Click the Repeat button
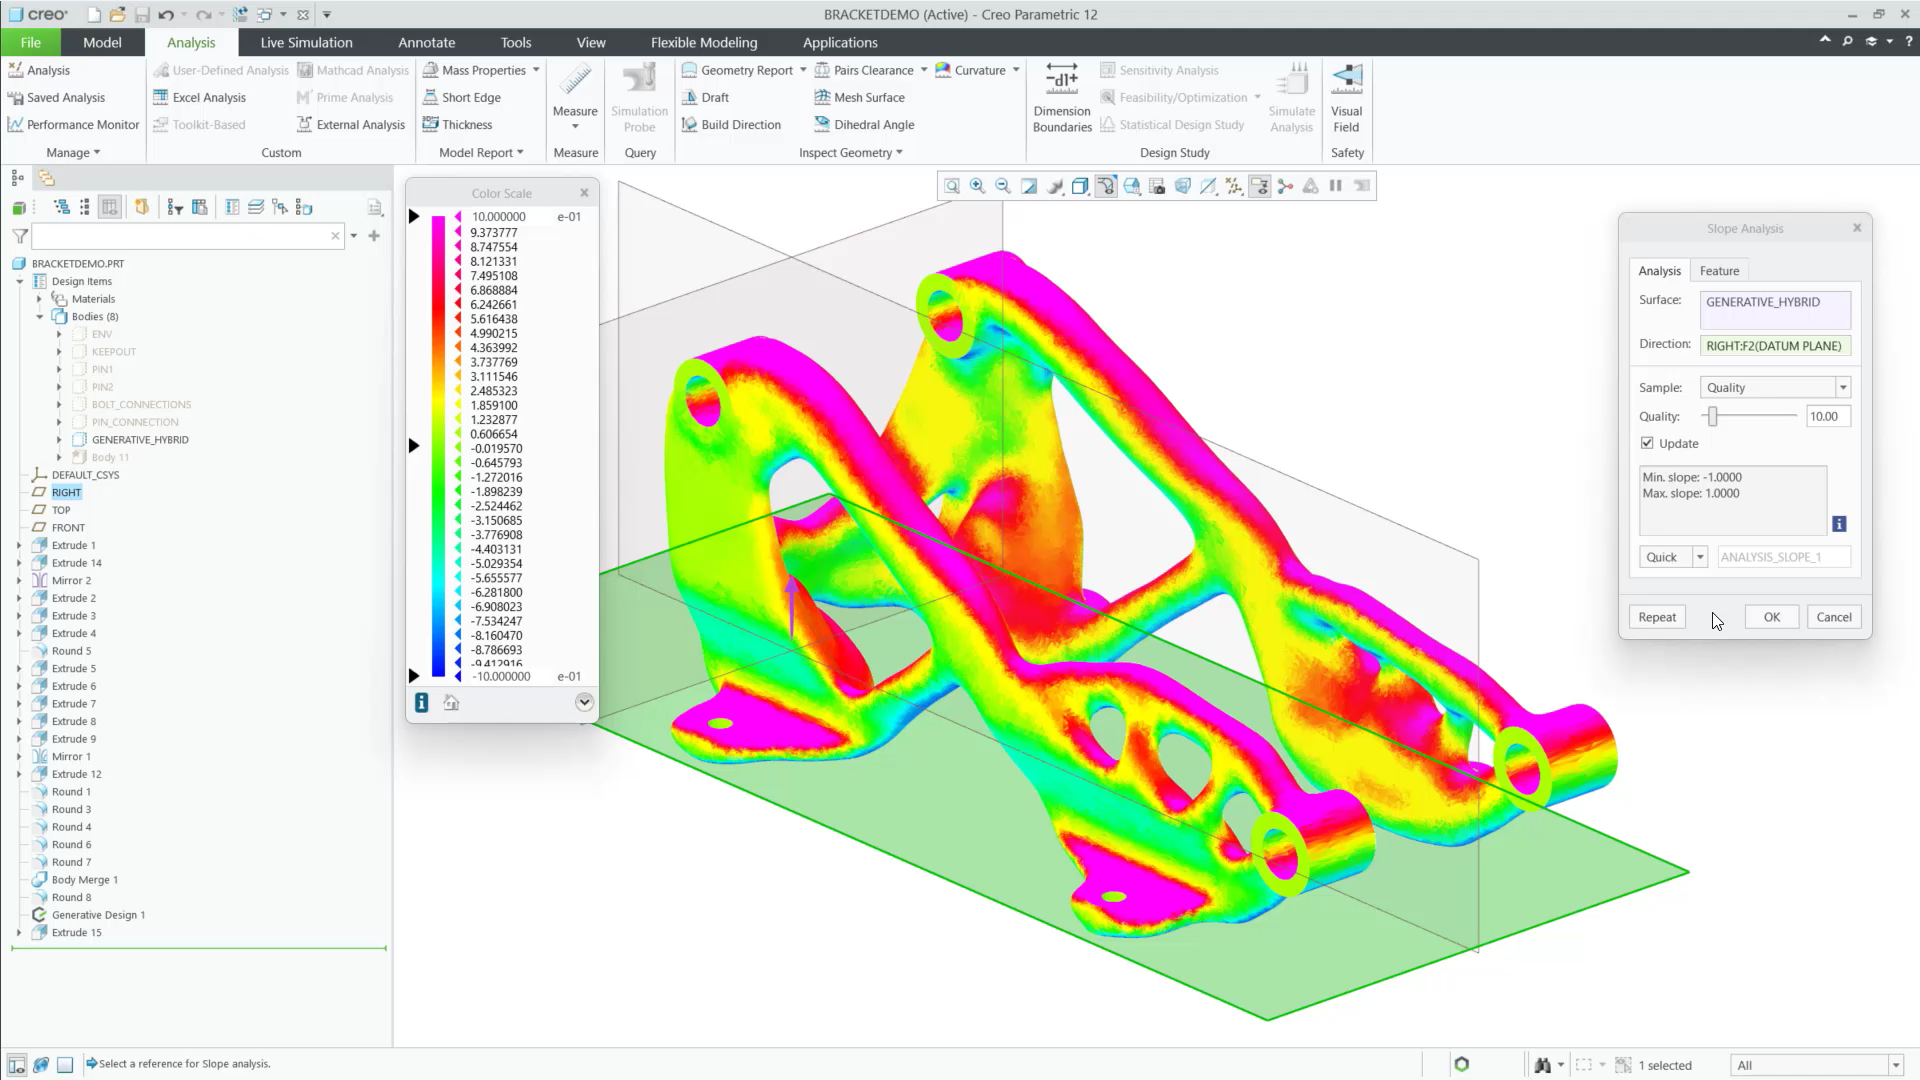 [1657, 617]
